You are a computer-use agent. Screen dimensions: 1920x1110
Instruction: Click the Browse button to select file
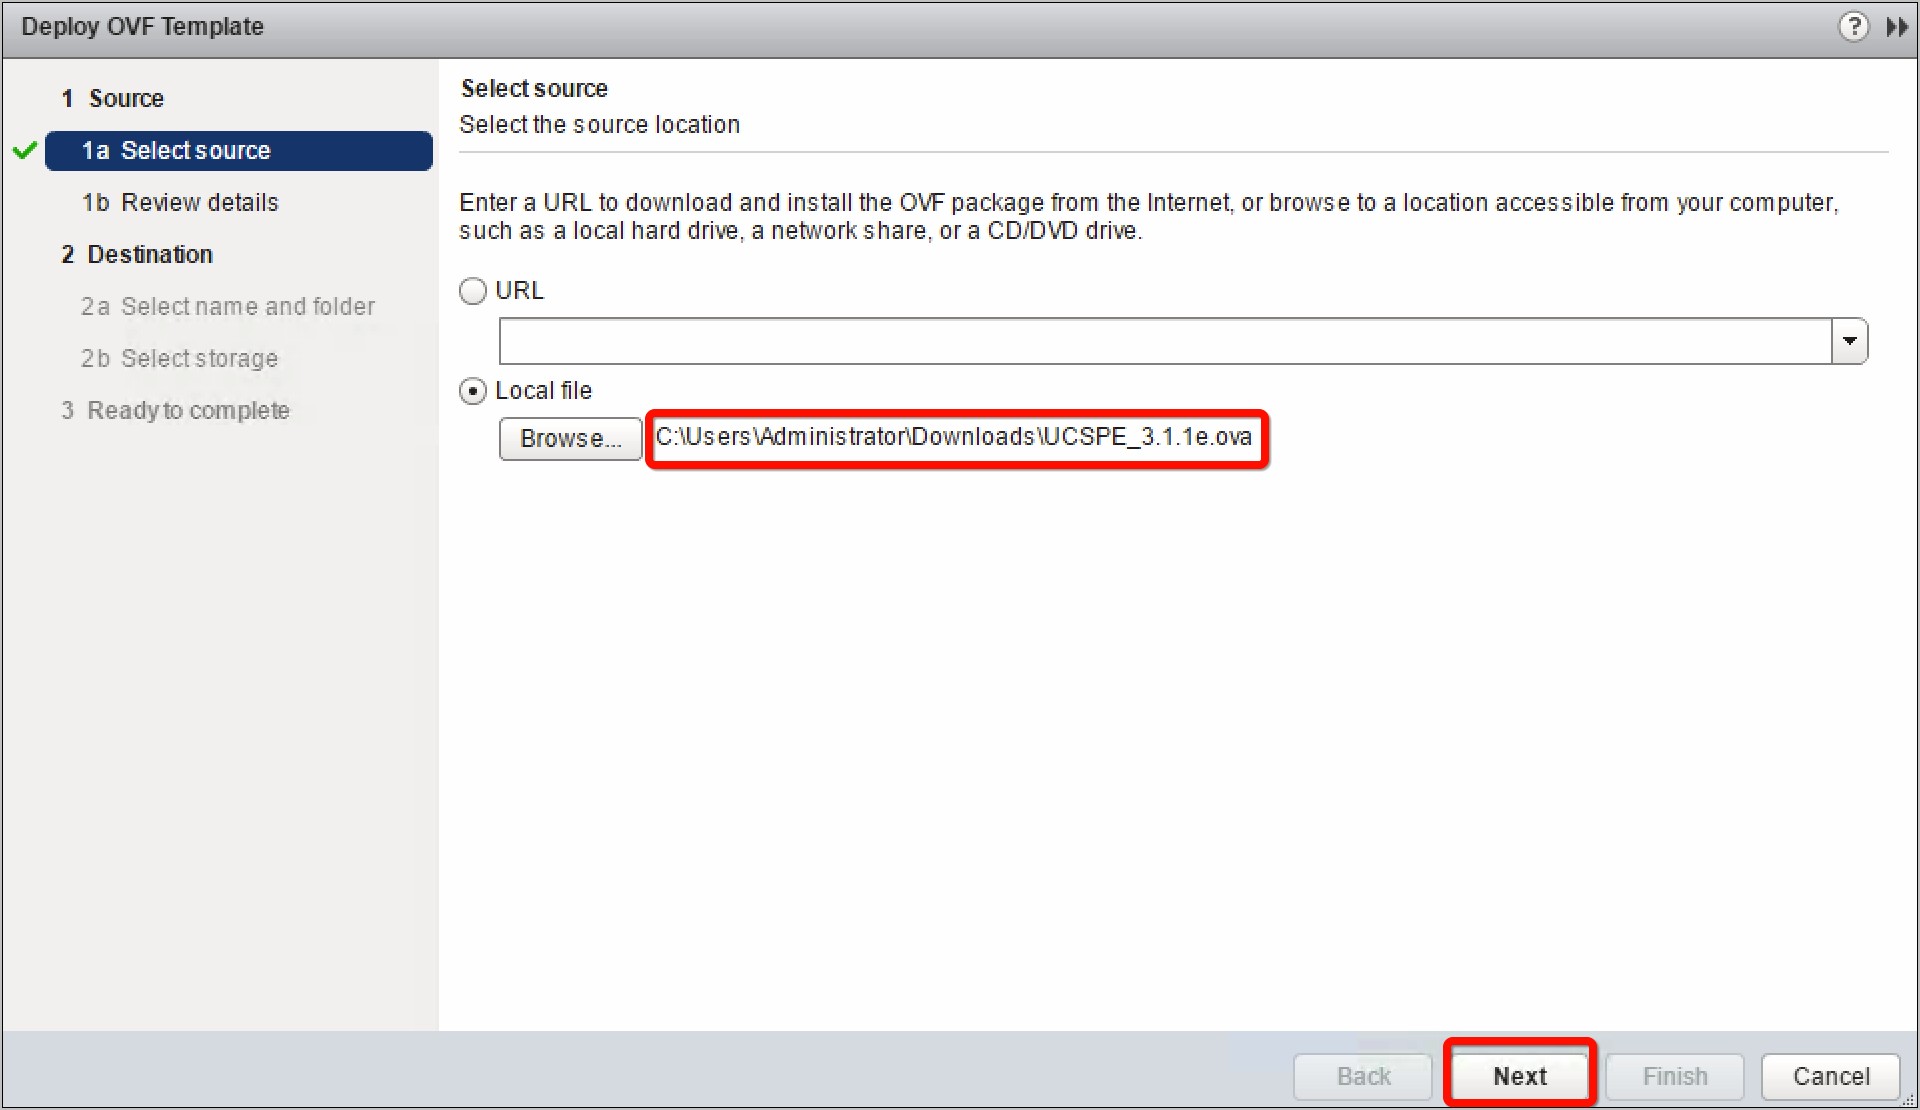(571, 436)
